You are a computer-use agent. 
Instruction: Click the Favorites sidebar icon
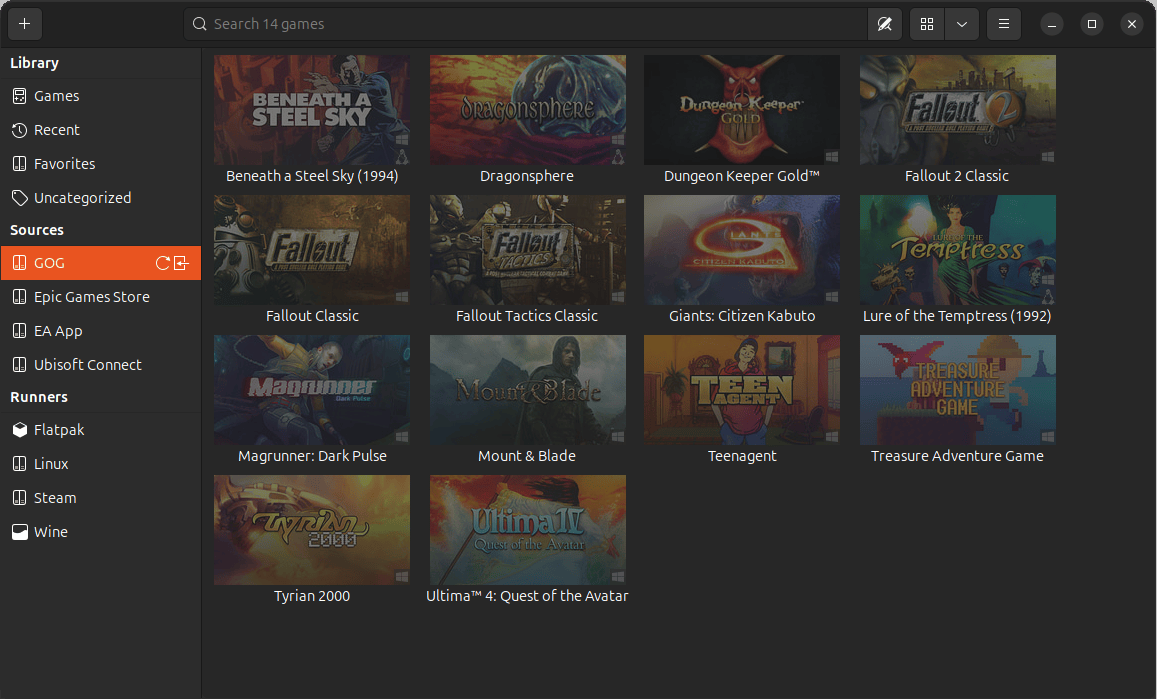pyautogui.click(x=19, y=164)
